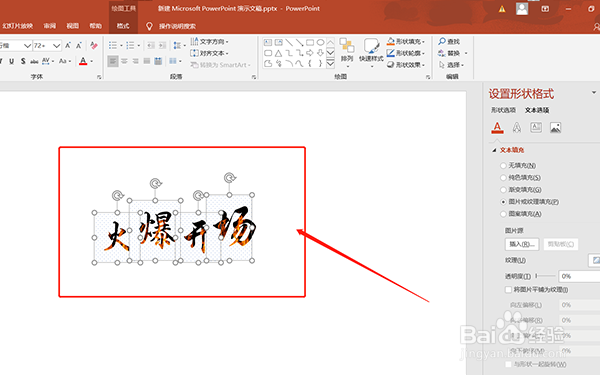Select the right arrow shape
Image resolution: width=600 pixels, height=375 pixels.
310,53
